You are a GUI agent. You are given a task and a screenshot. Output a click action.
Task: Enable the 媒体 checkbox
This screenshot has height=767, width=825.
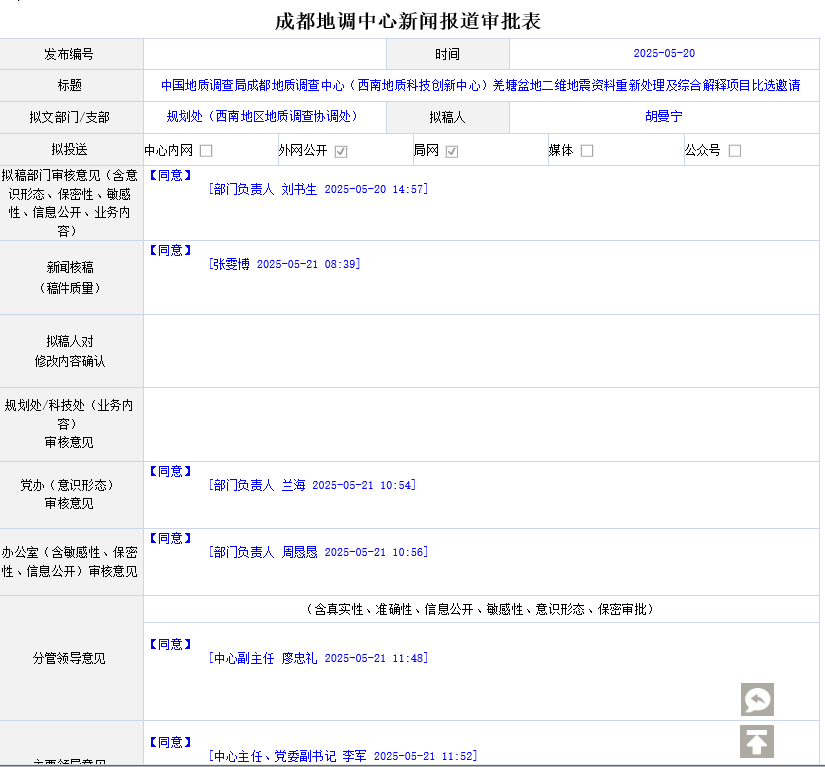(x=587, y=151)
